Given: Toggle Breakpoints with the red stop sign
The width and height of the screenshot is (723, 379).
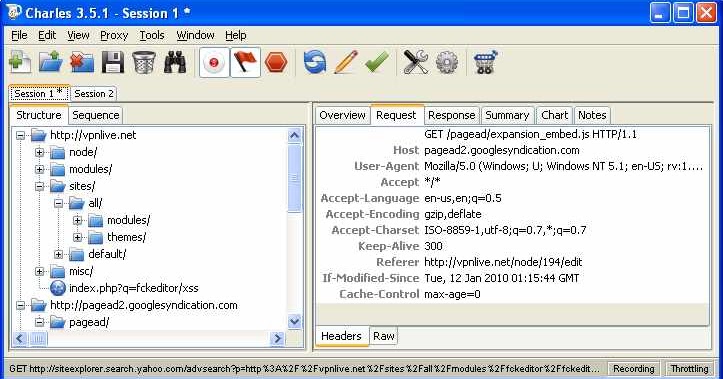Looking at the screenshot, I should click(x=276, y=62).
